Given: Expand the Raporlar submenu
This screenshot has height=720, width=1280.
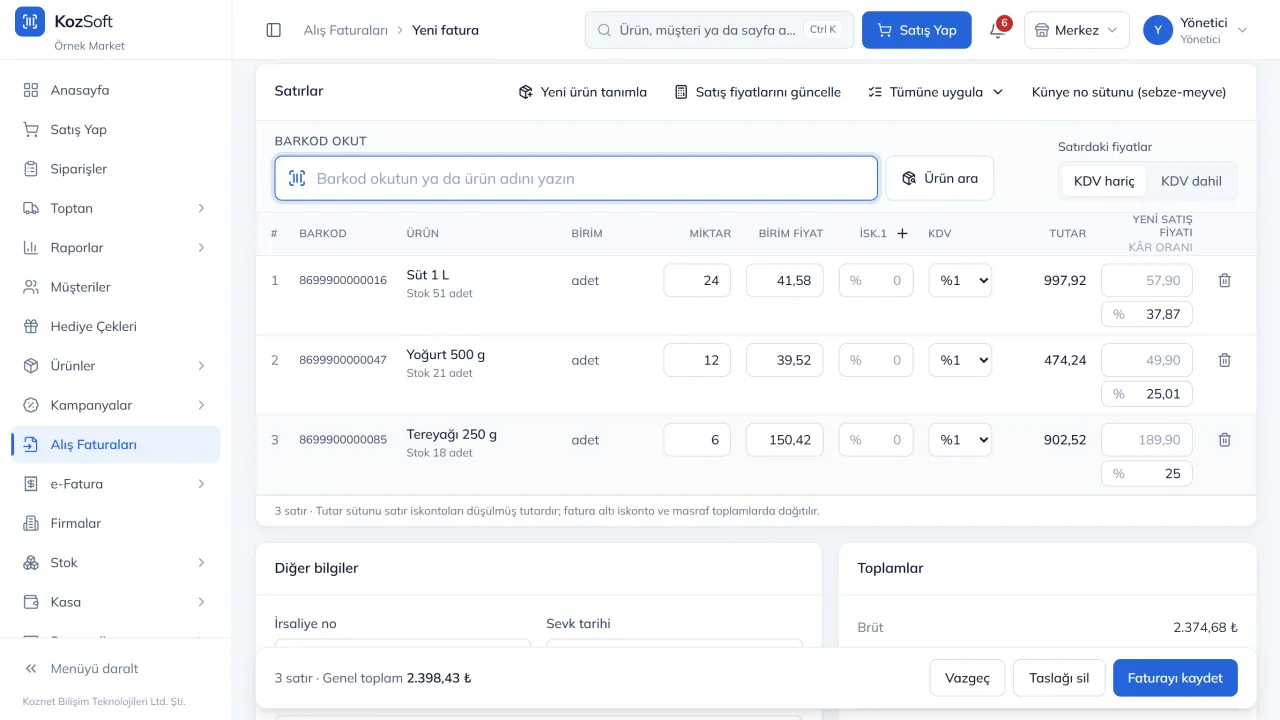Looking at the screenshot, I should click(115, 248).
